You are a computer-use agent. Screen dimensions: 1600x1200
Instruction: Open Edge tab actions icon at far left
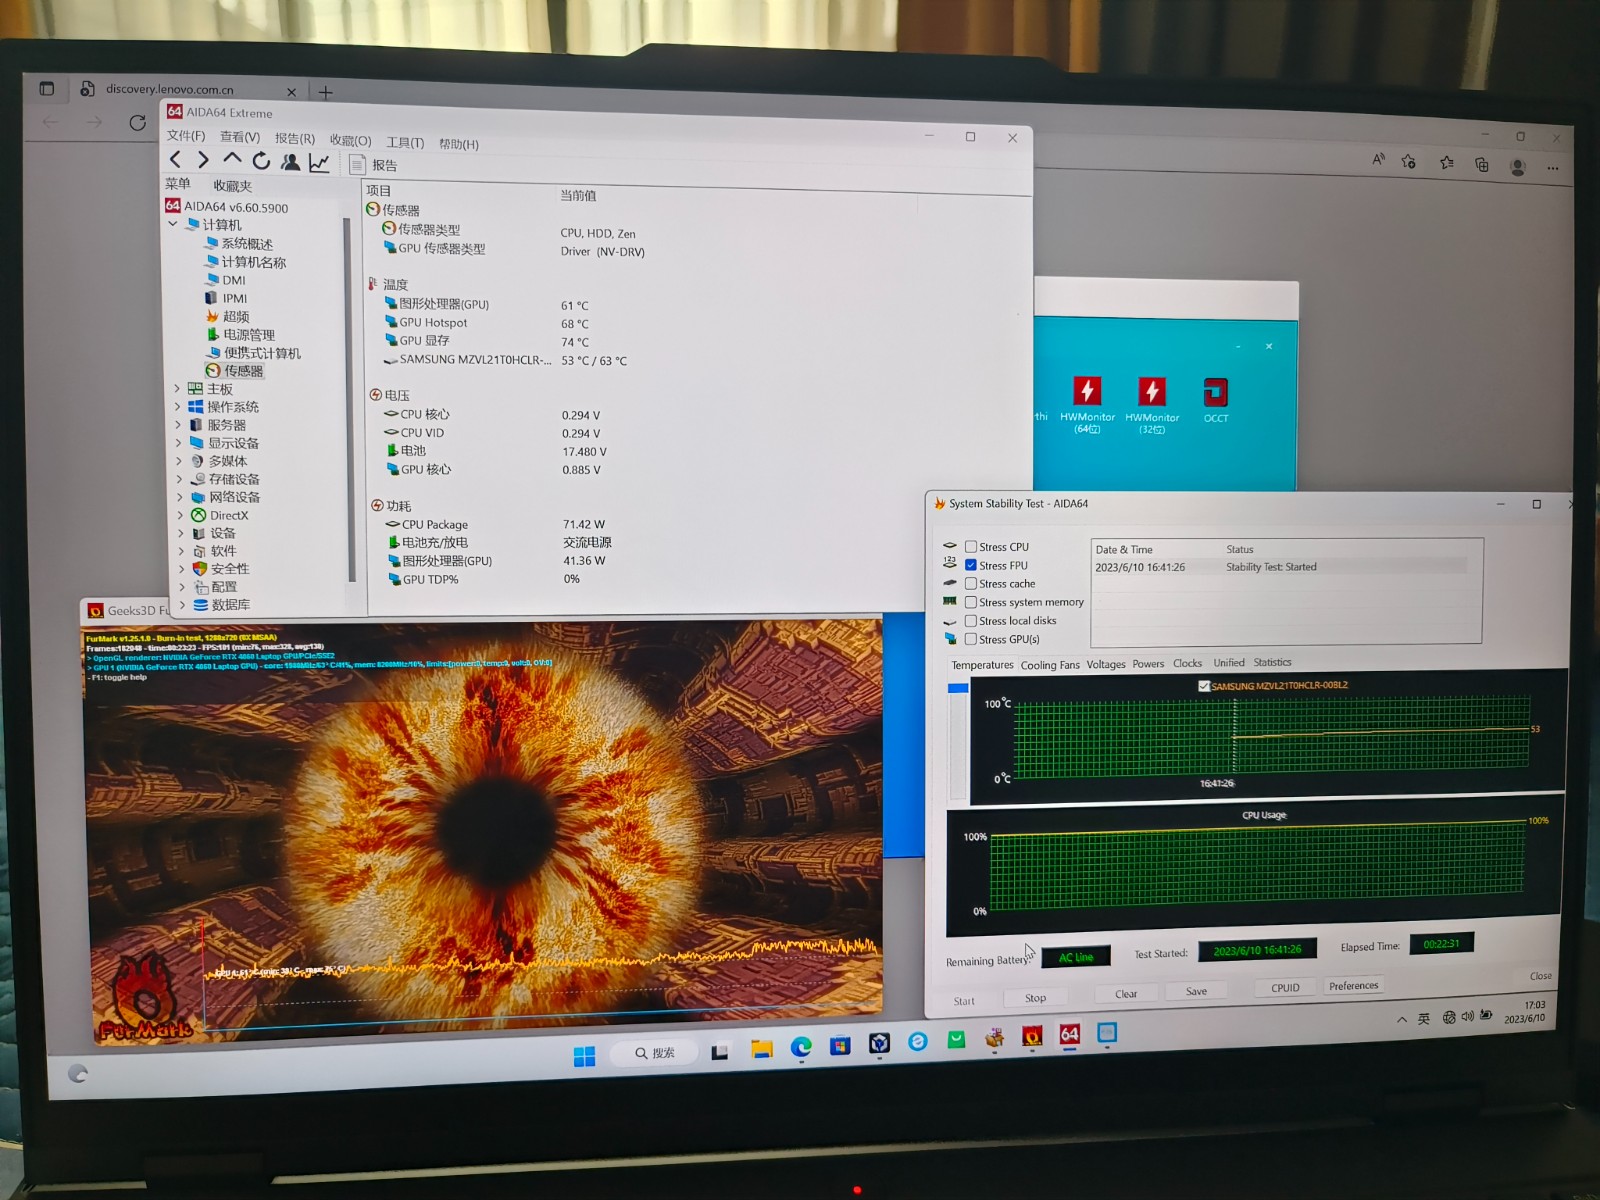click(x=46, y=88)
